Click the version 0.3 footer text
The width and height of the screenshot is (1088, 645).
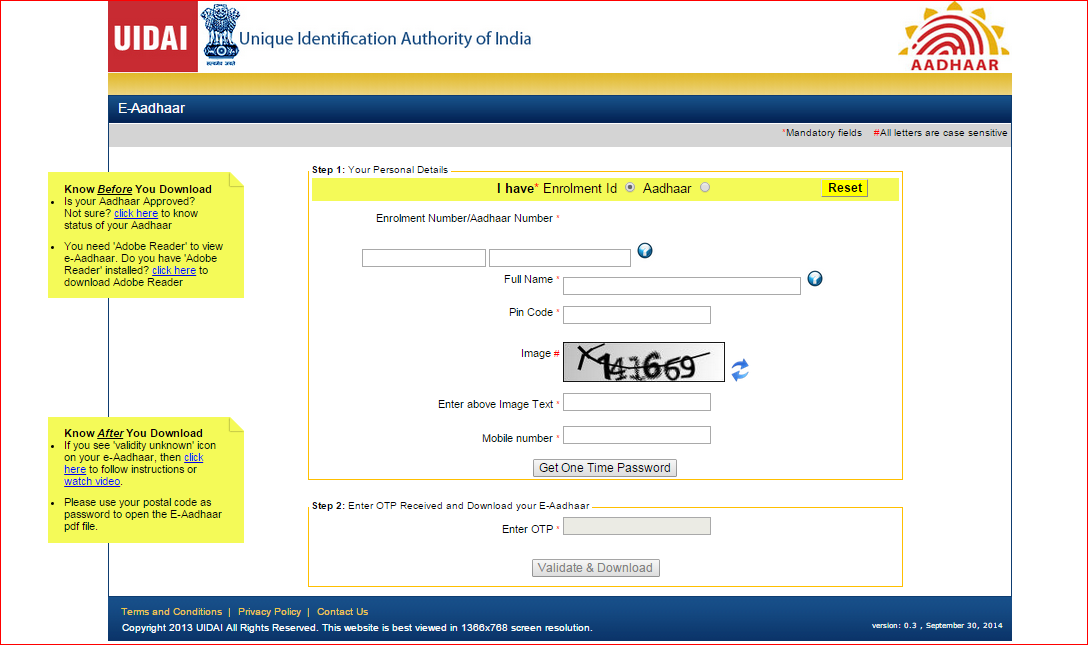pos(937,626)
